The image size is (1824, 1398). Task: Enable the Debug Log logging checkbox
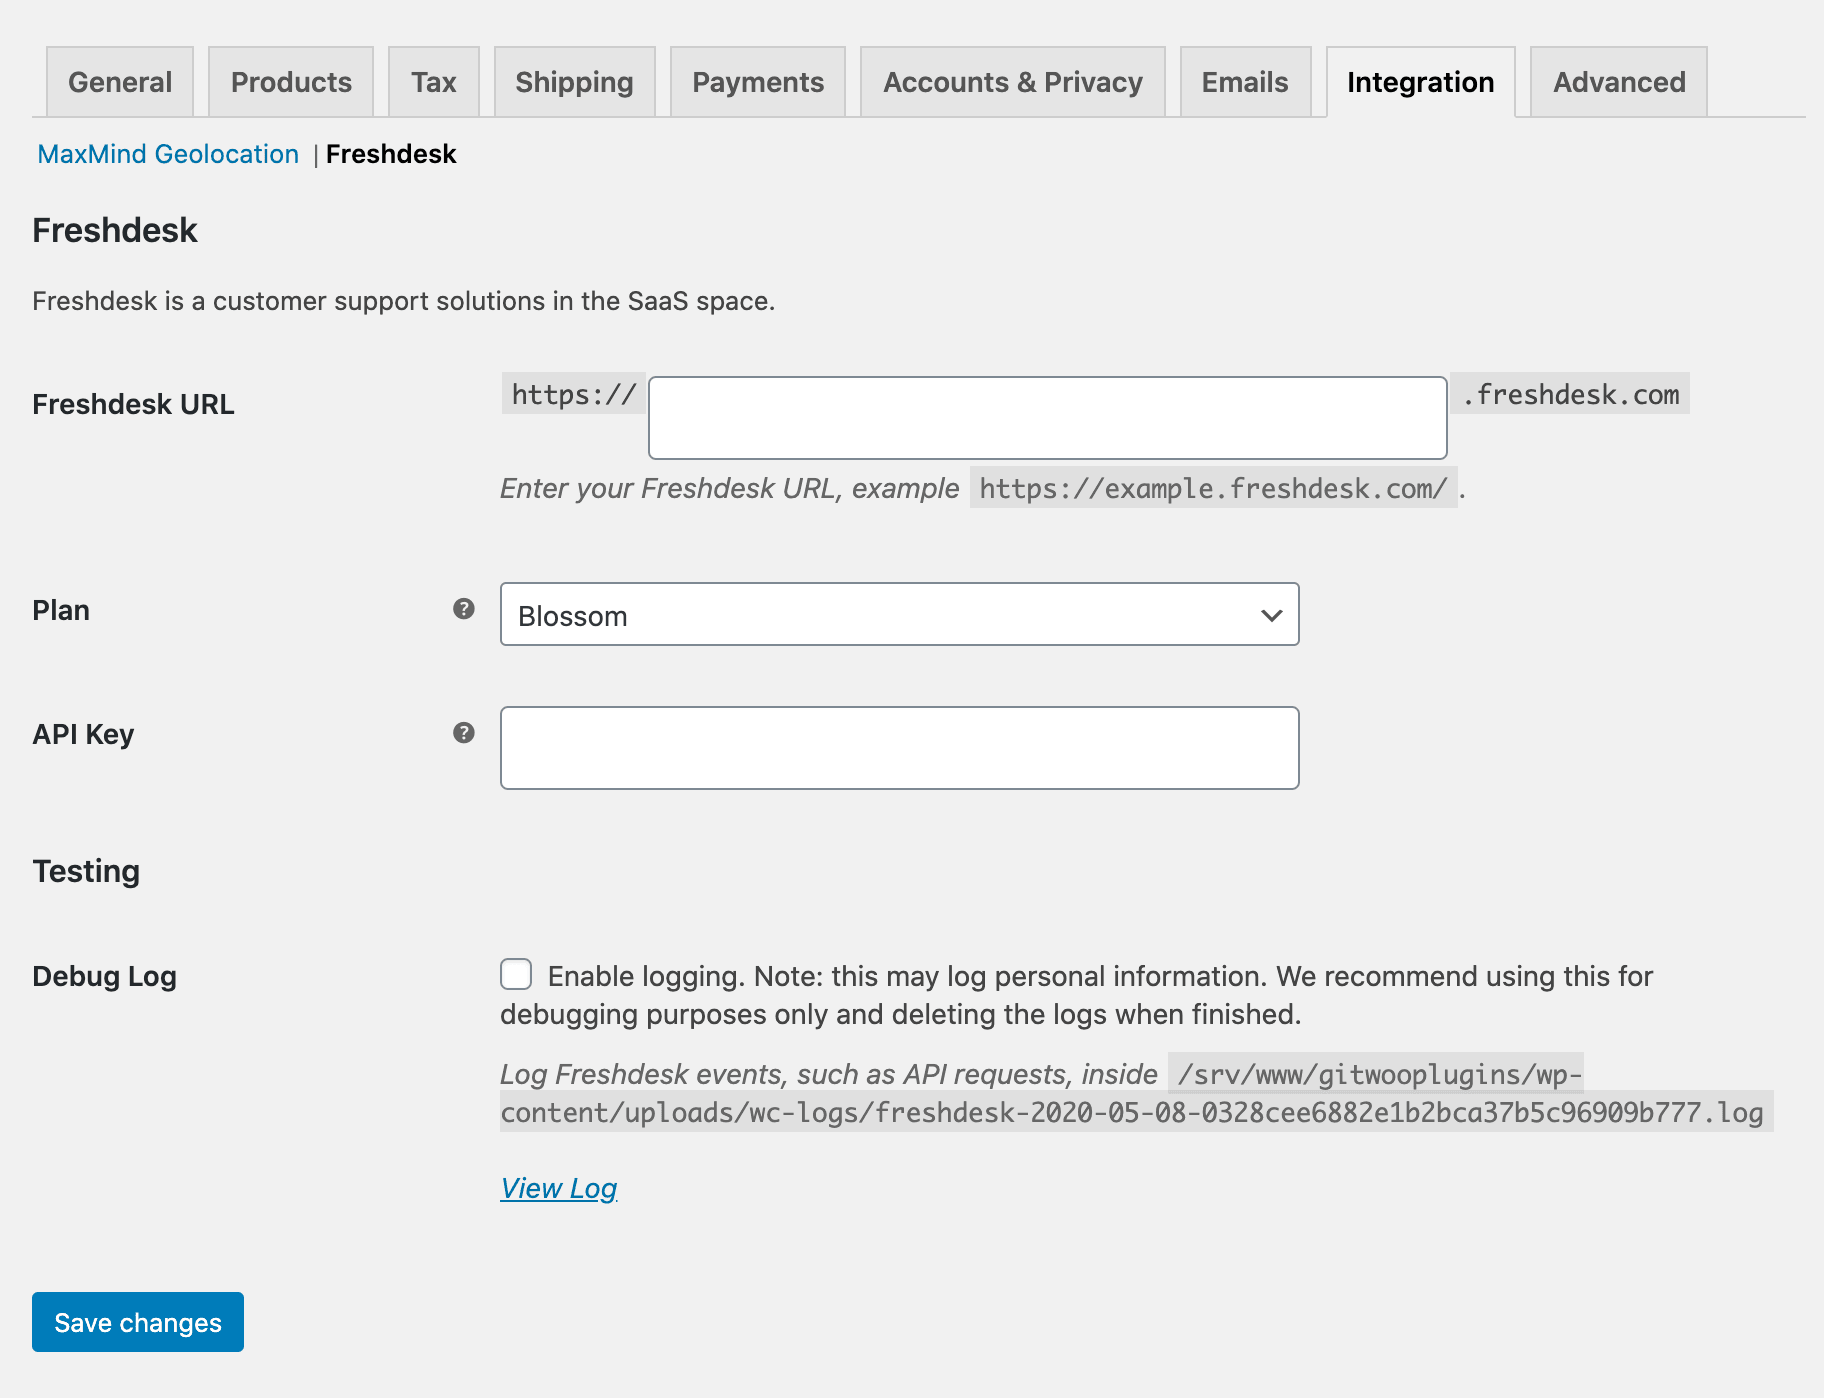(x=516, y=974)
